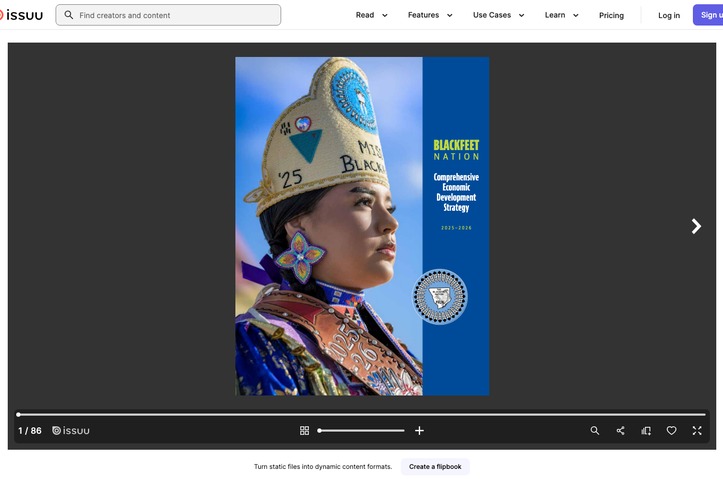
Task: Like the publication with heart icon
Action: coord(671,431)
